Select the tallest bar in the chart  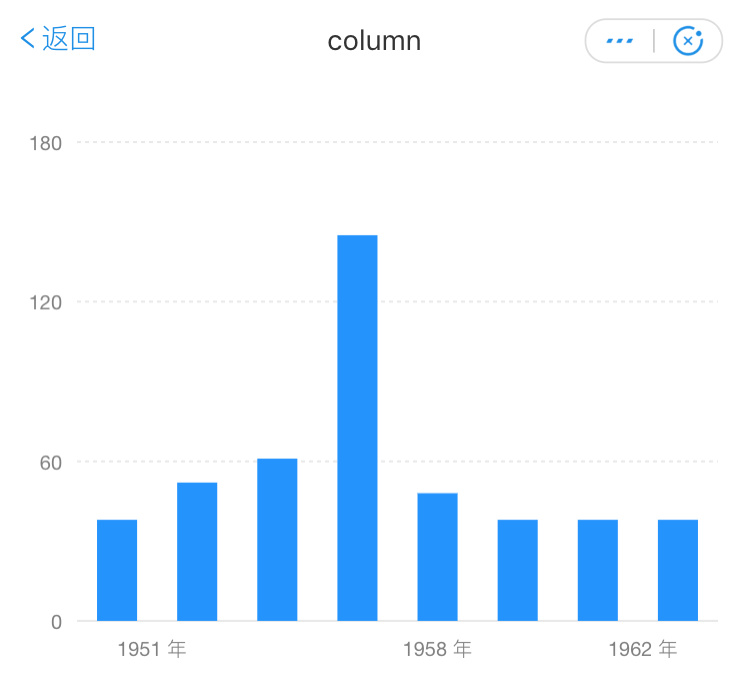pos(357,428)
